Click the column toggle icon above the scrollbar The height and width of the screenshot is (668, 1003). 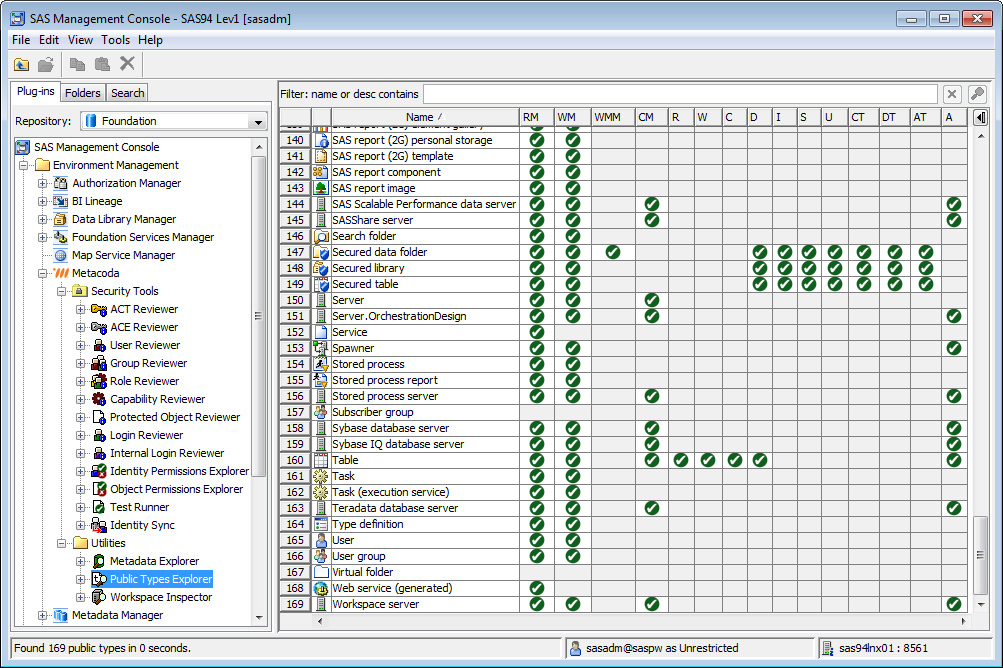[981, 117]
